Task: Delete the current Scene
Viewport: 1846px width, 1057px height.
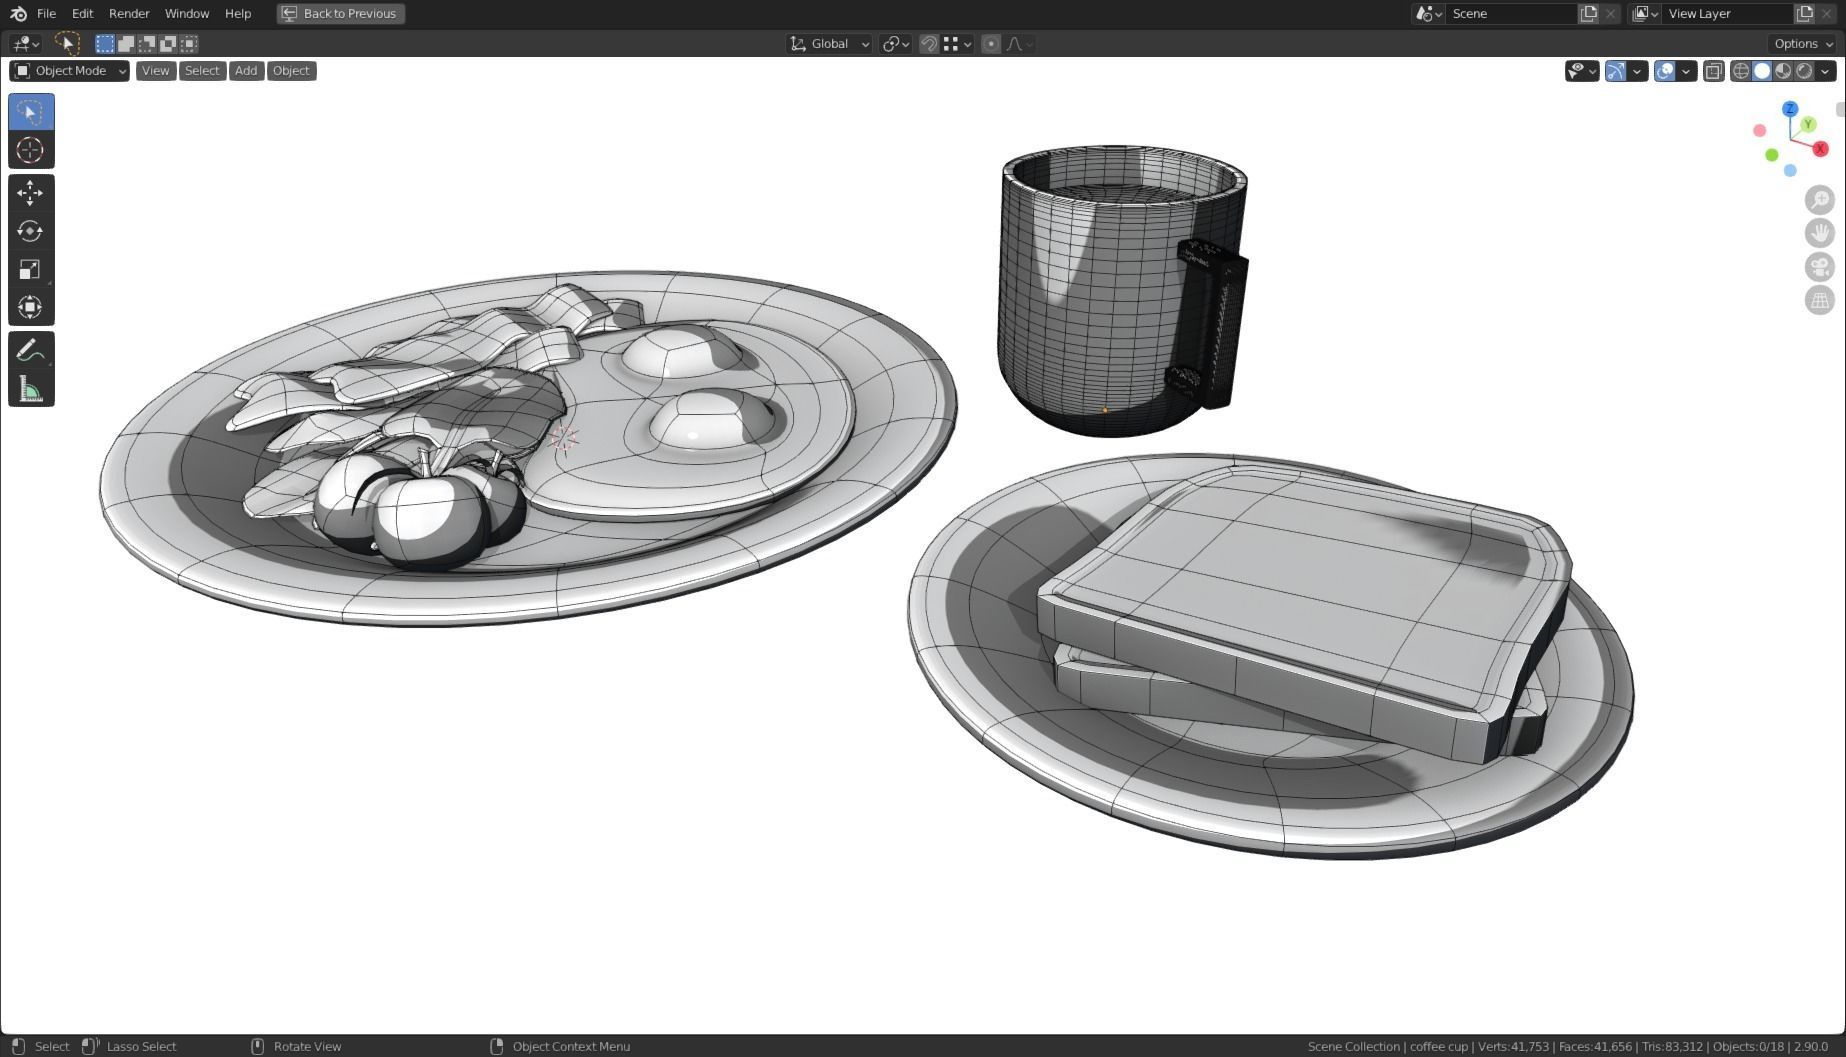Action: point(1610,14)
